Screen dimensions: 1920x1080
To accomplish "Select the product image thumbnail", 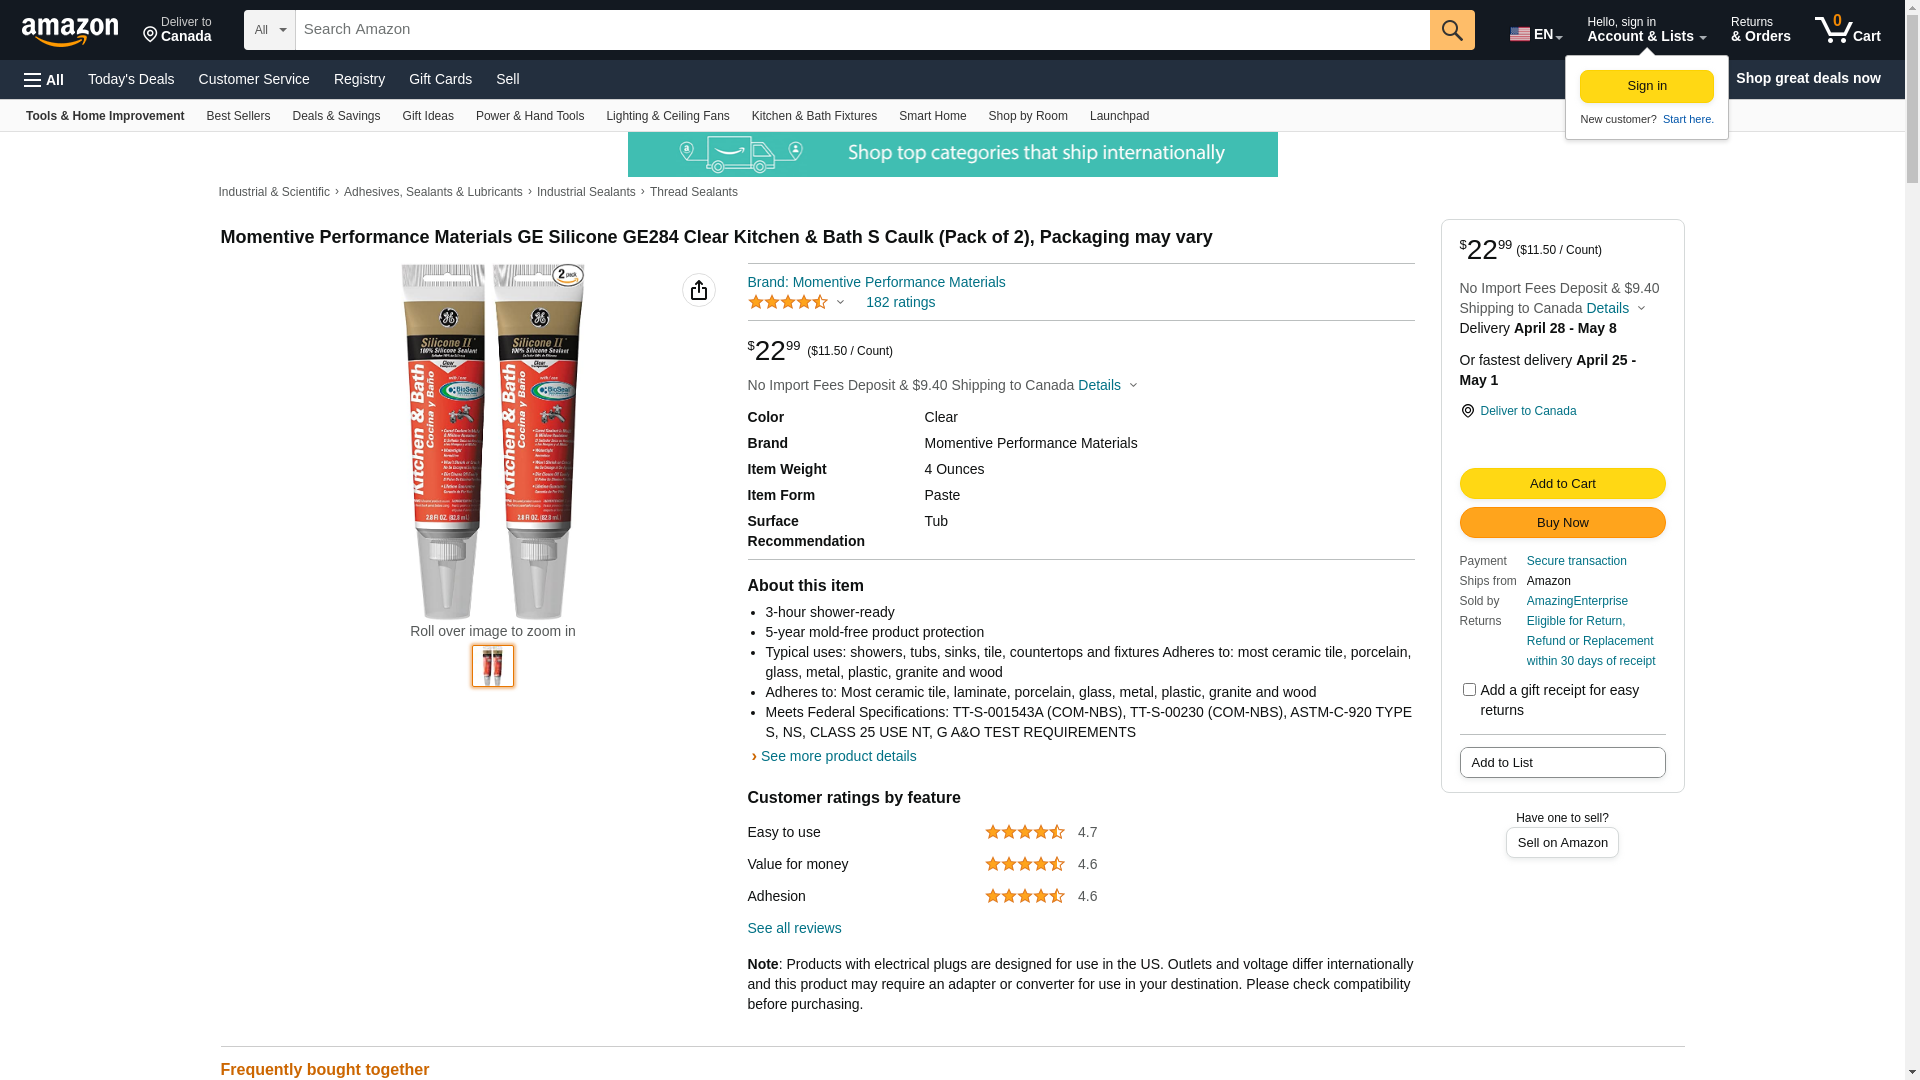I will 493,666.
